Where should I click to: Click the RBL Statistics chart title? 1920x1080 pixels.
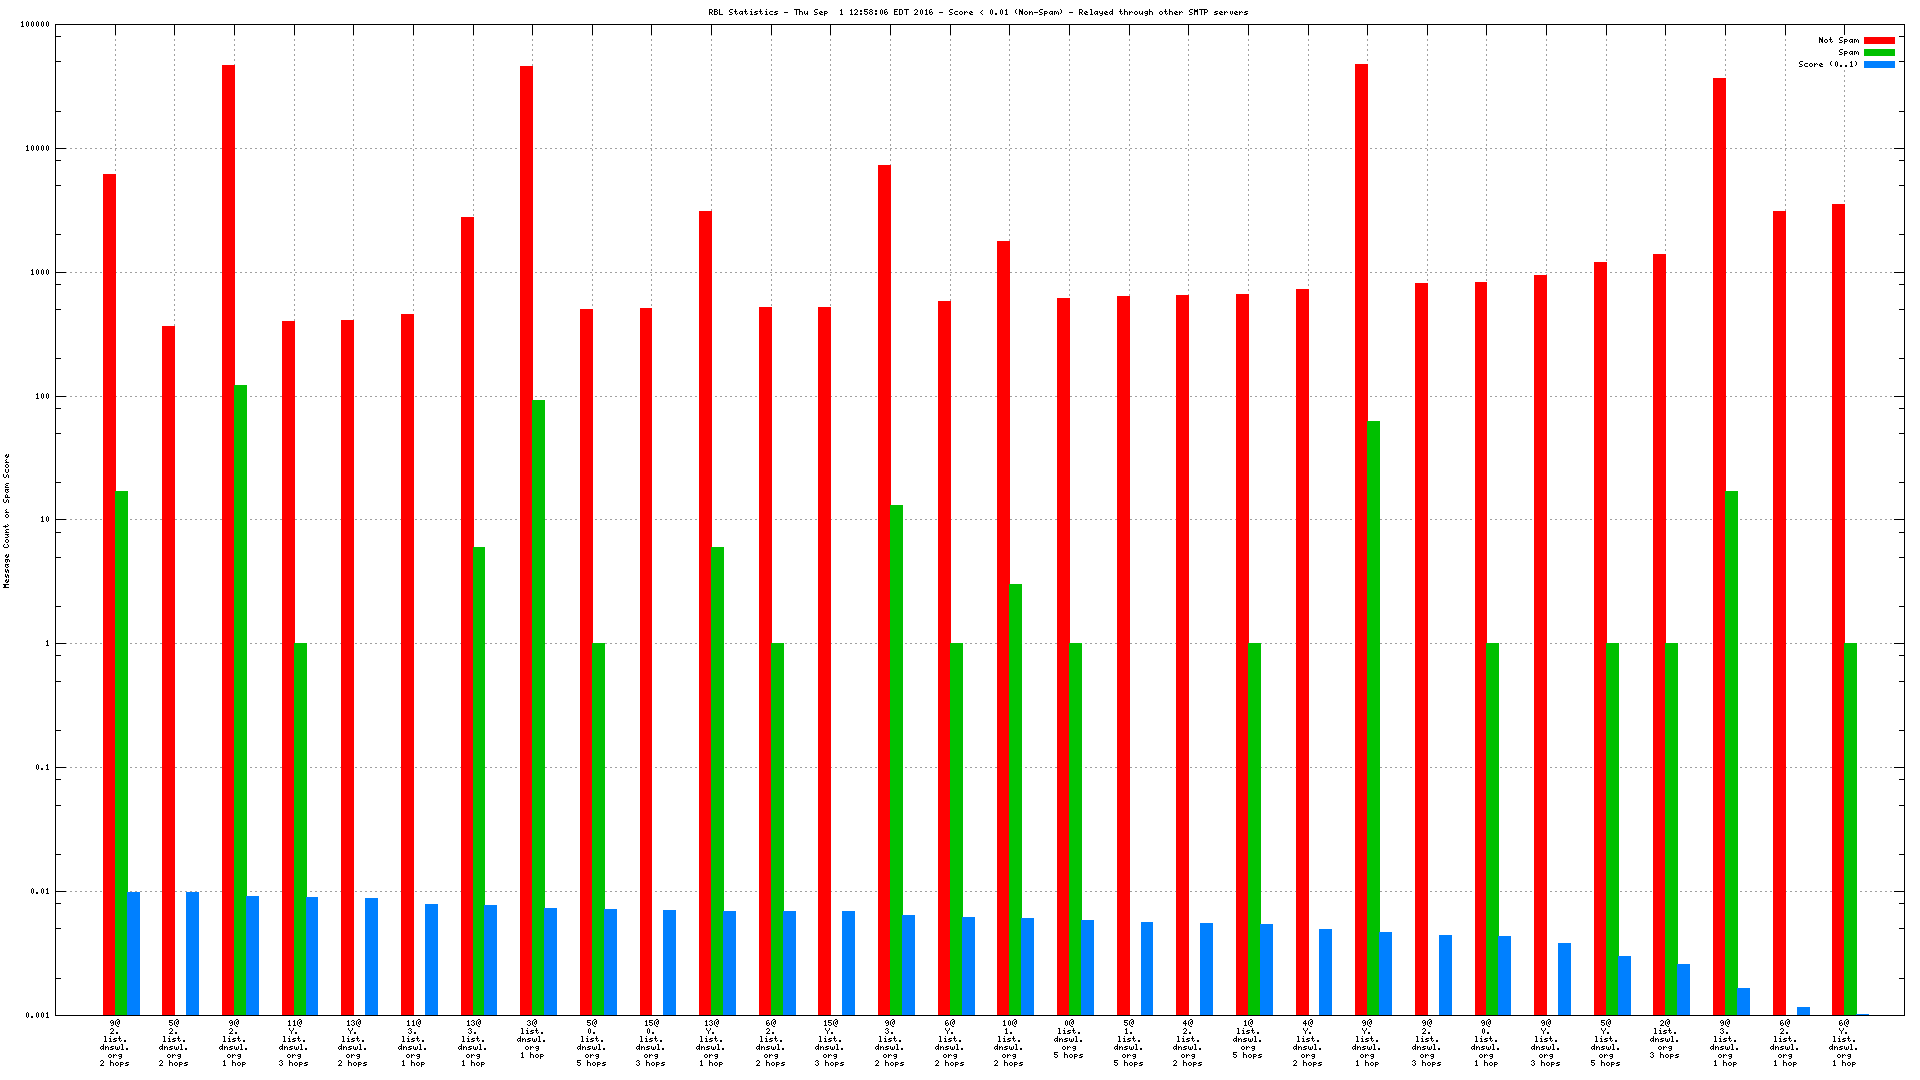(x=978, y=12)
